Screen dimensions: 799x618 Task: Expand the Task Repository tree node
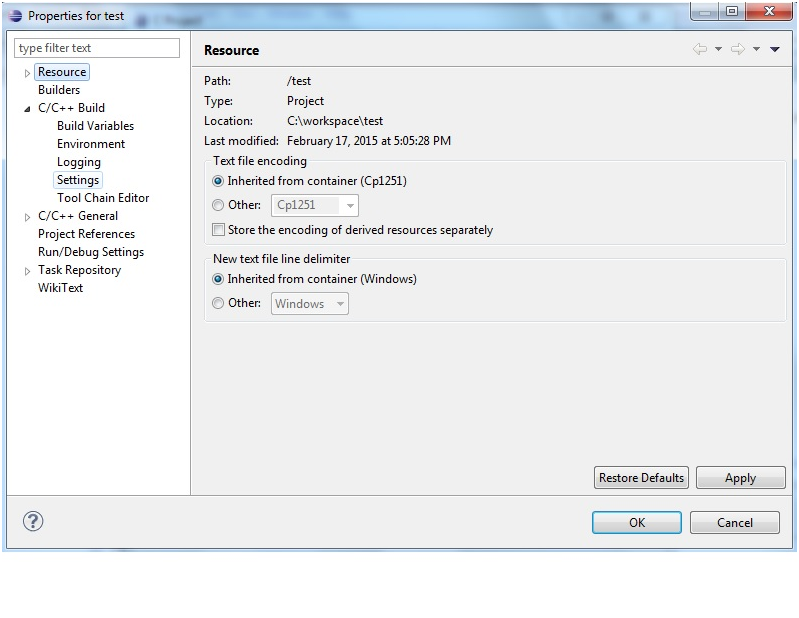click(x=28, y=271)
